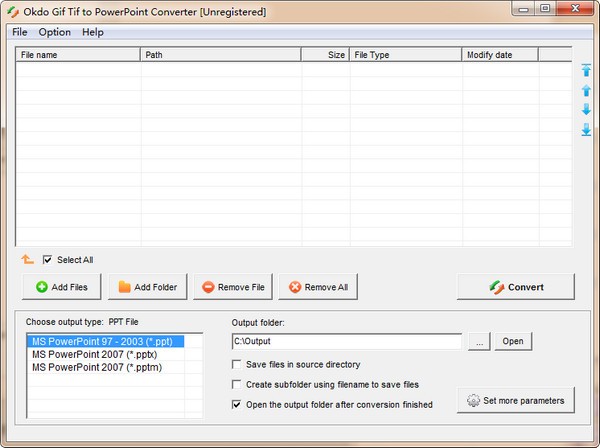Check Create subfolder using filename option

[236, 384]
